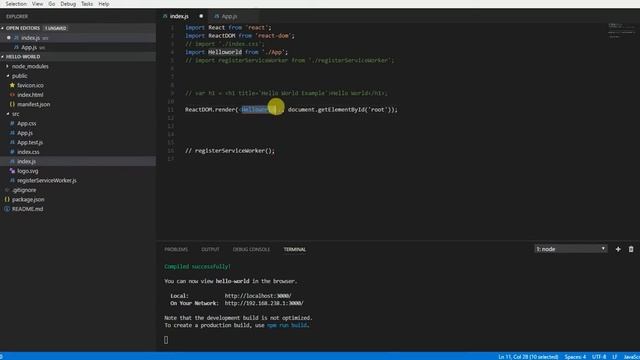640x360 pixels.
Task: Add a new terminal with plus icon
Action: click(x=618, y=249)
